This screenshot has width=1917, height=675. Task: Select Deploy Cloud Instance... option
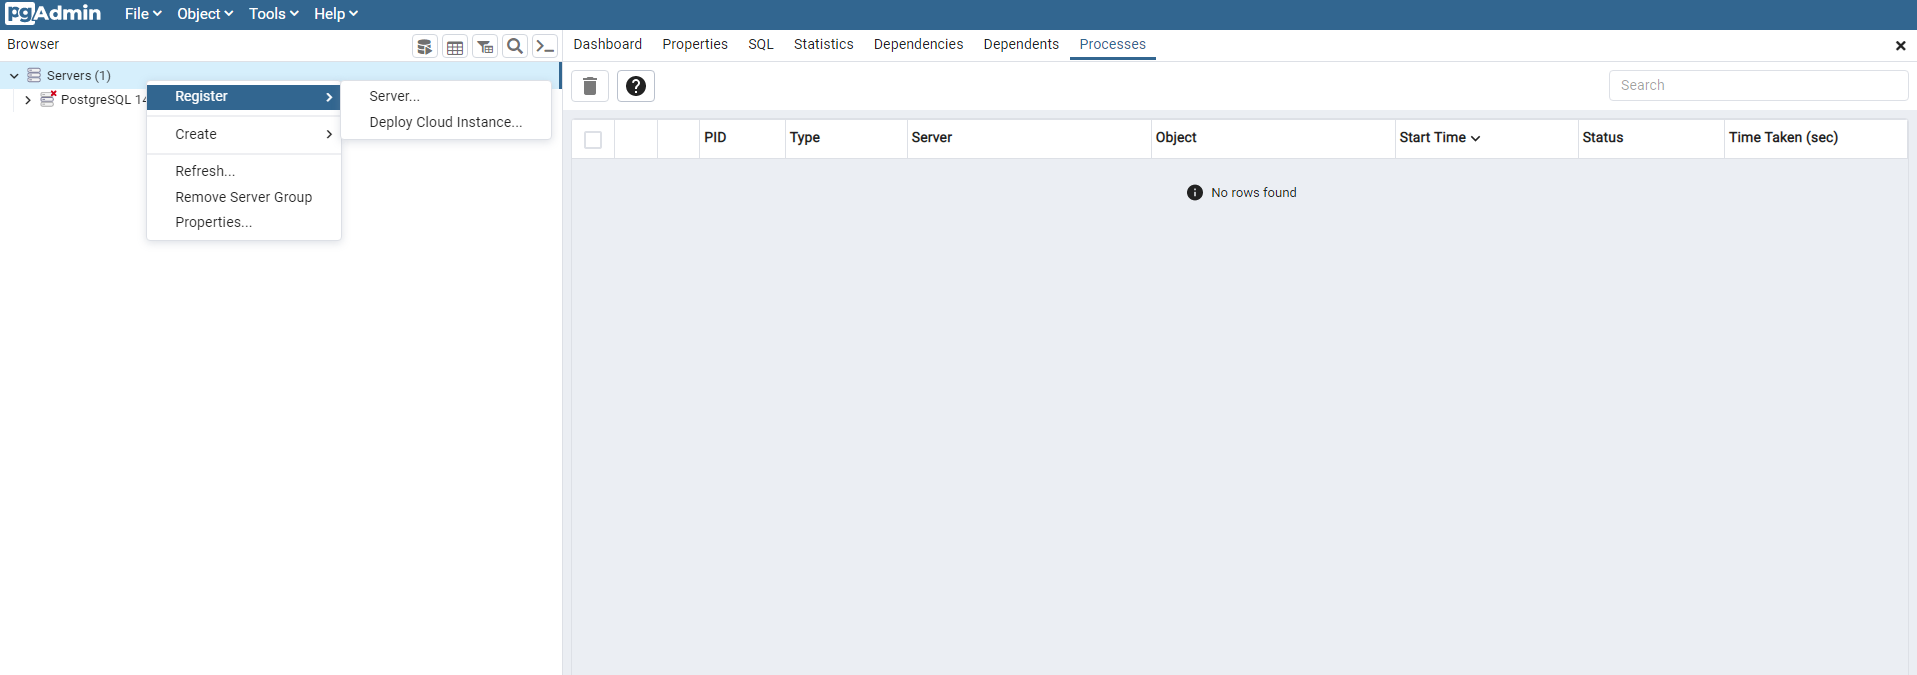click(445, 122)
